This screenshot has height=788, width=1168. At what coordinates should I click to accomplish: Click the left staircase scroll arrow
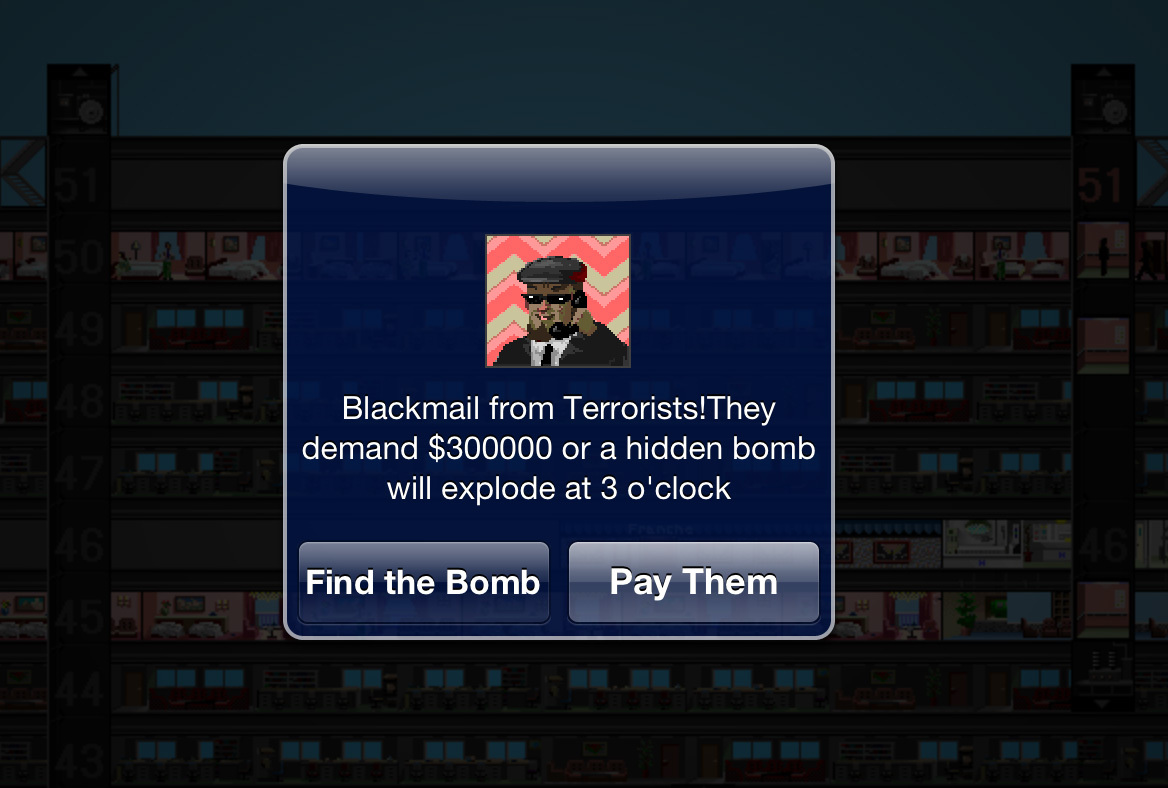click(23, 172)
